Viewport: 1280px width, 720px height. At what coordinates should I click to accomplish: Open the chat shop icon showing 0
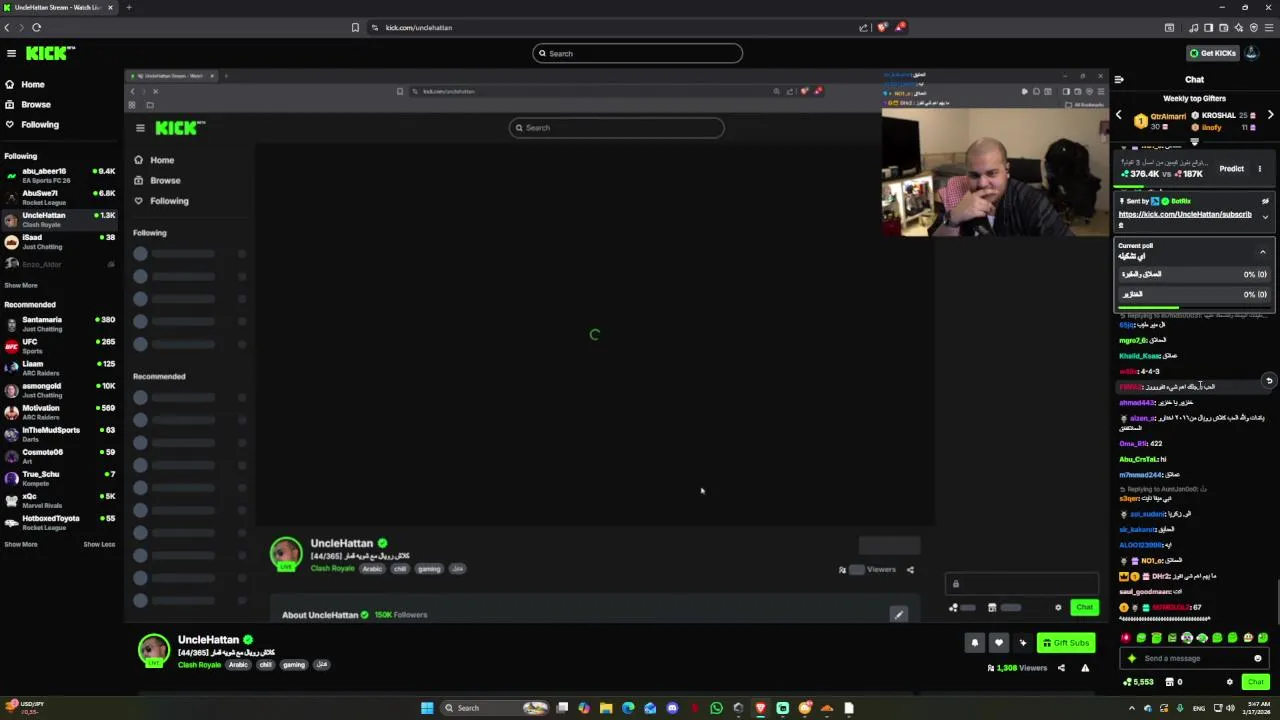pos(1174,682)
